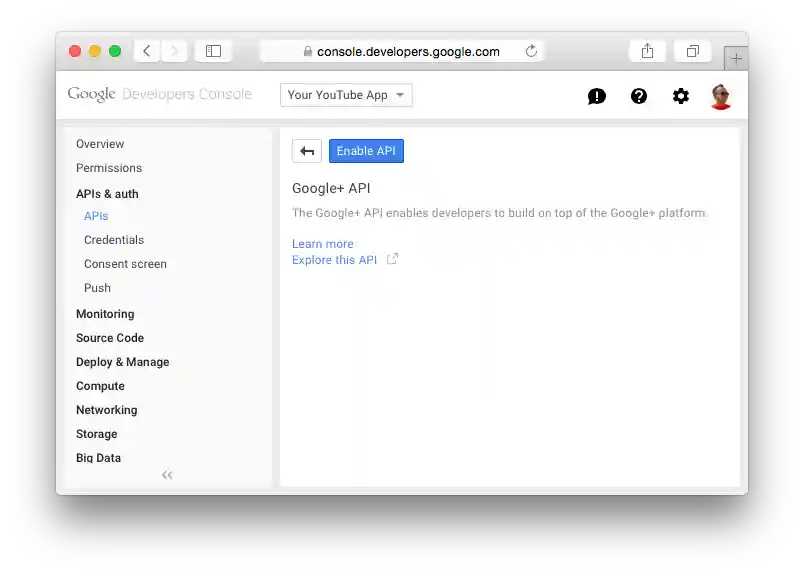
Task: Collapse the sidebar with the double chevron
Action: click(167, 475)
